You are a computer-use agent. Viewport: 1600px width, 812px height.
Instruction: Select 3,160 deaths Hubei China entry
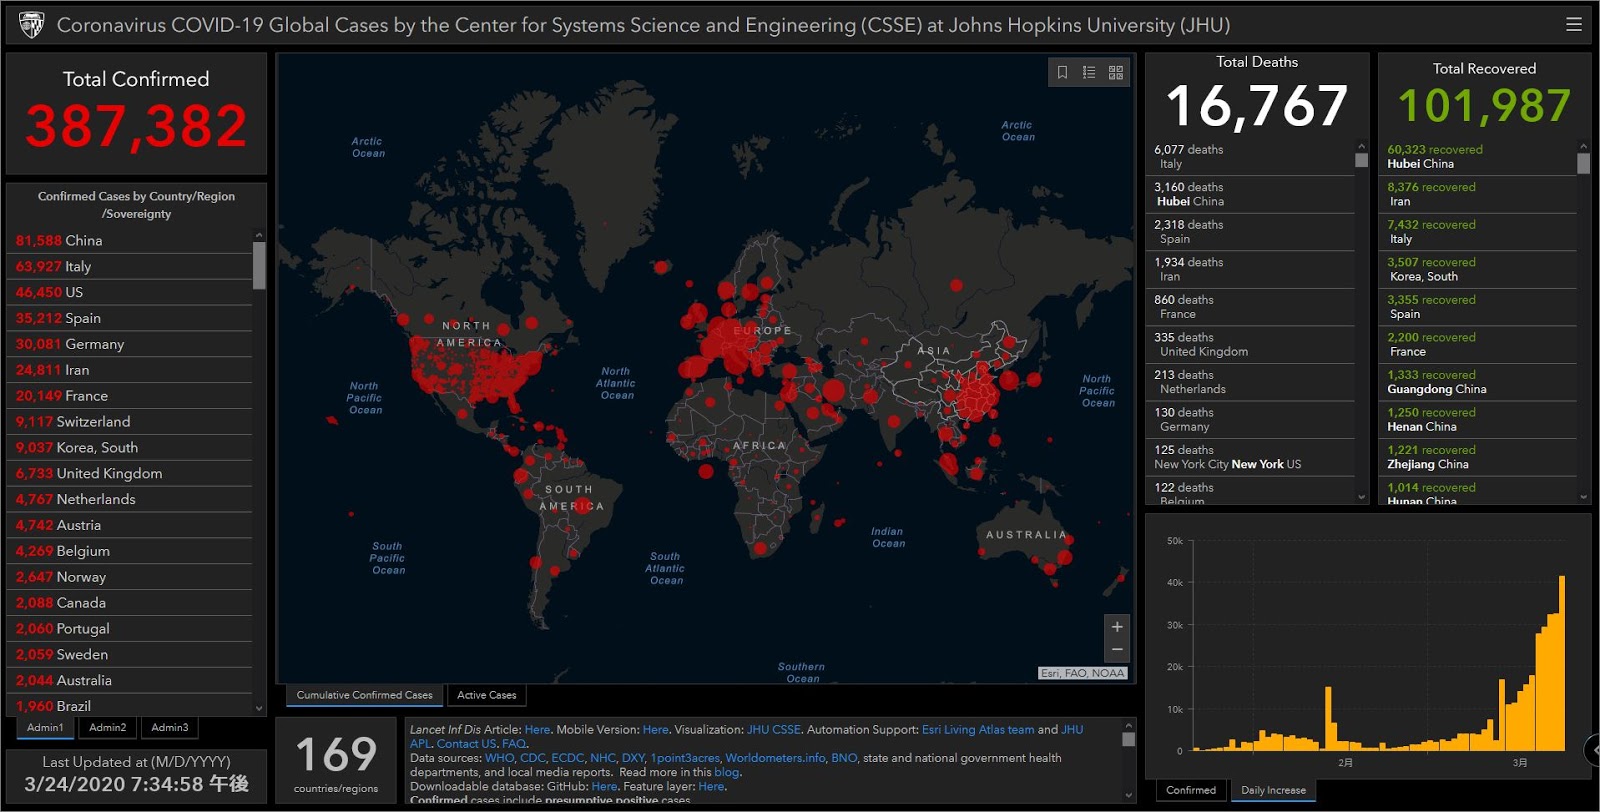1250,194
